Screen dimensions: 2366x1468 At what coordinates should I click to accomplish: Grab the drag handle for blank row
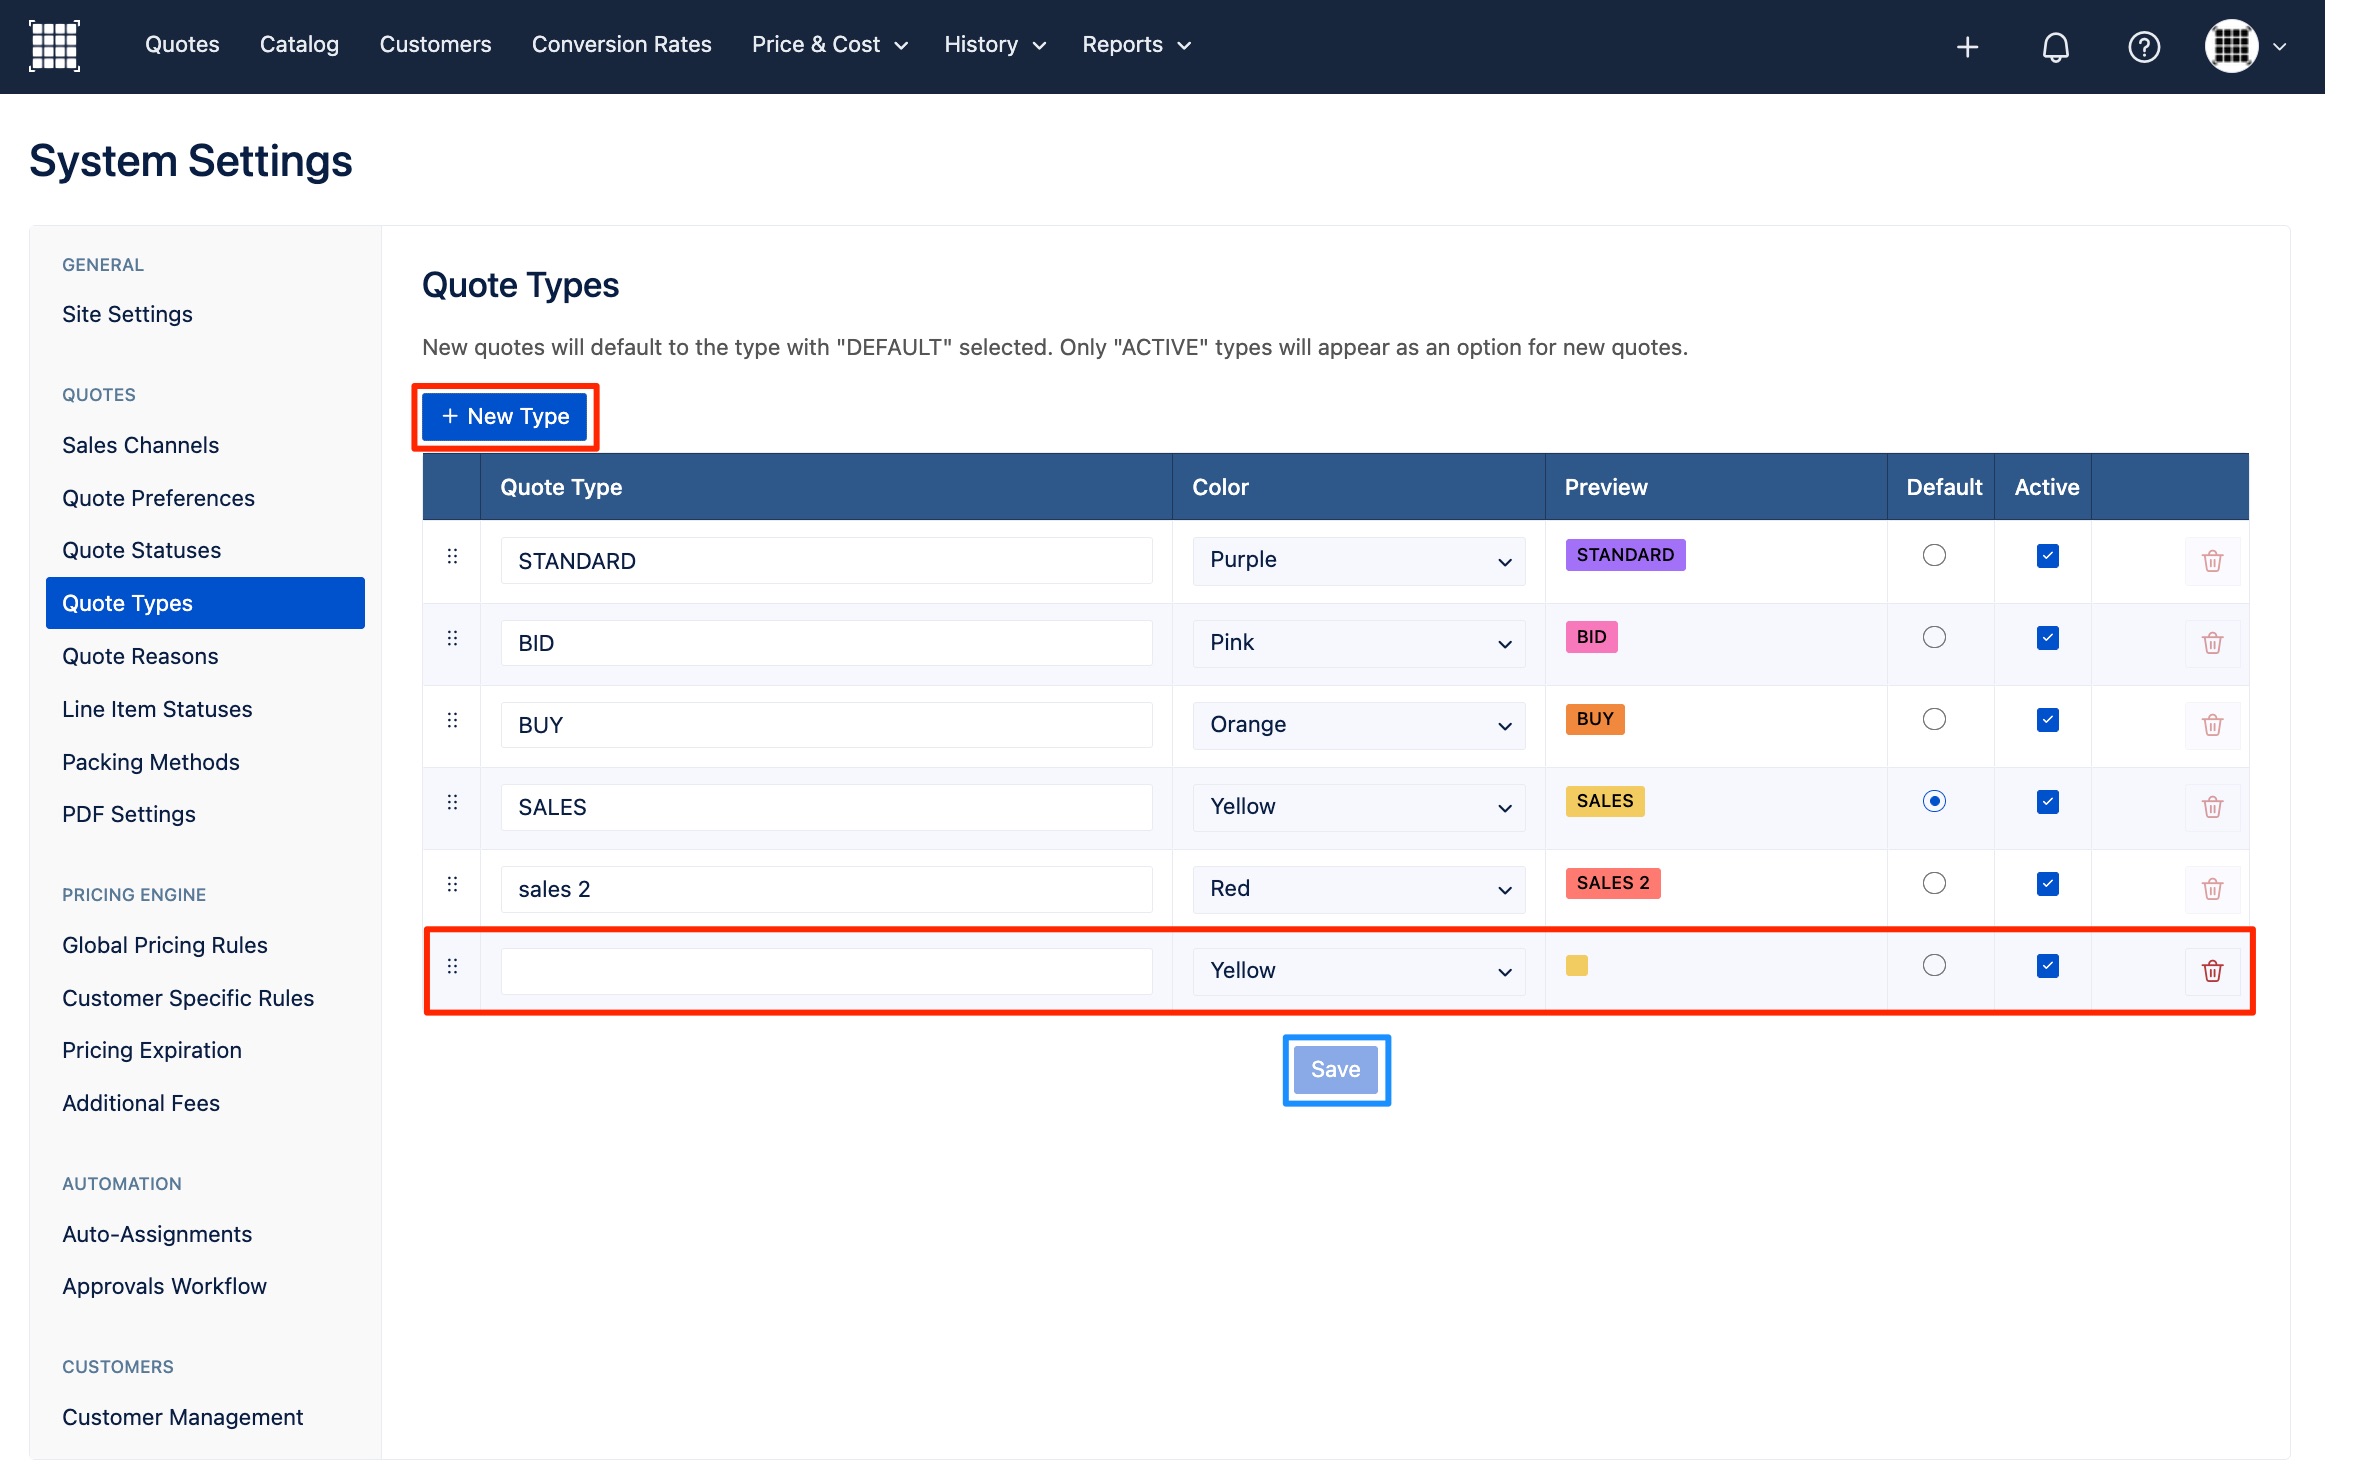click(452, 966)
